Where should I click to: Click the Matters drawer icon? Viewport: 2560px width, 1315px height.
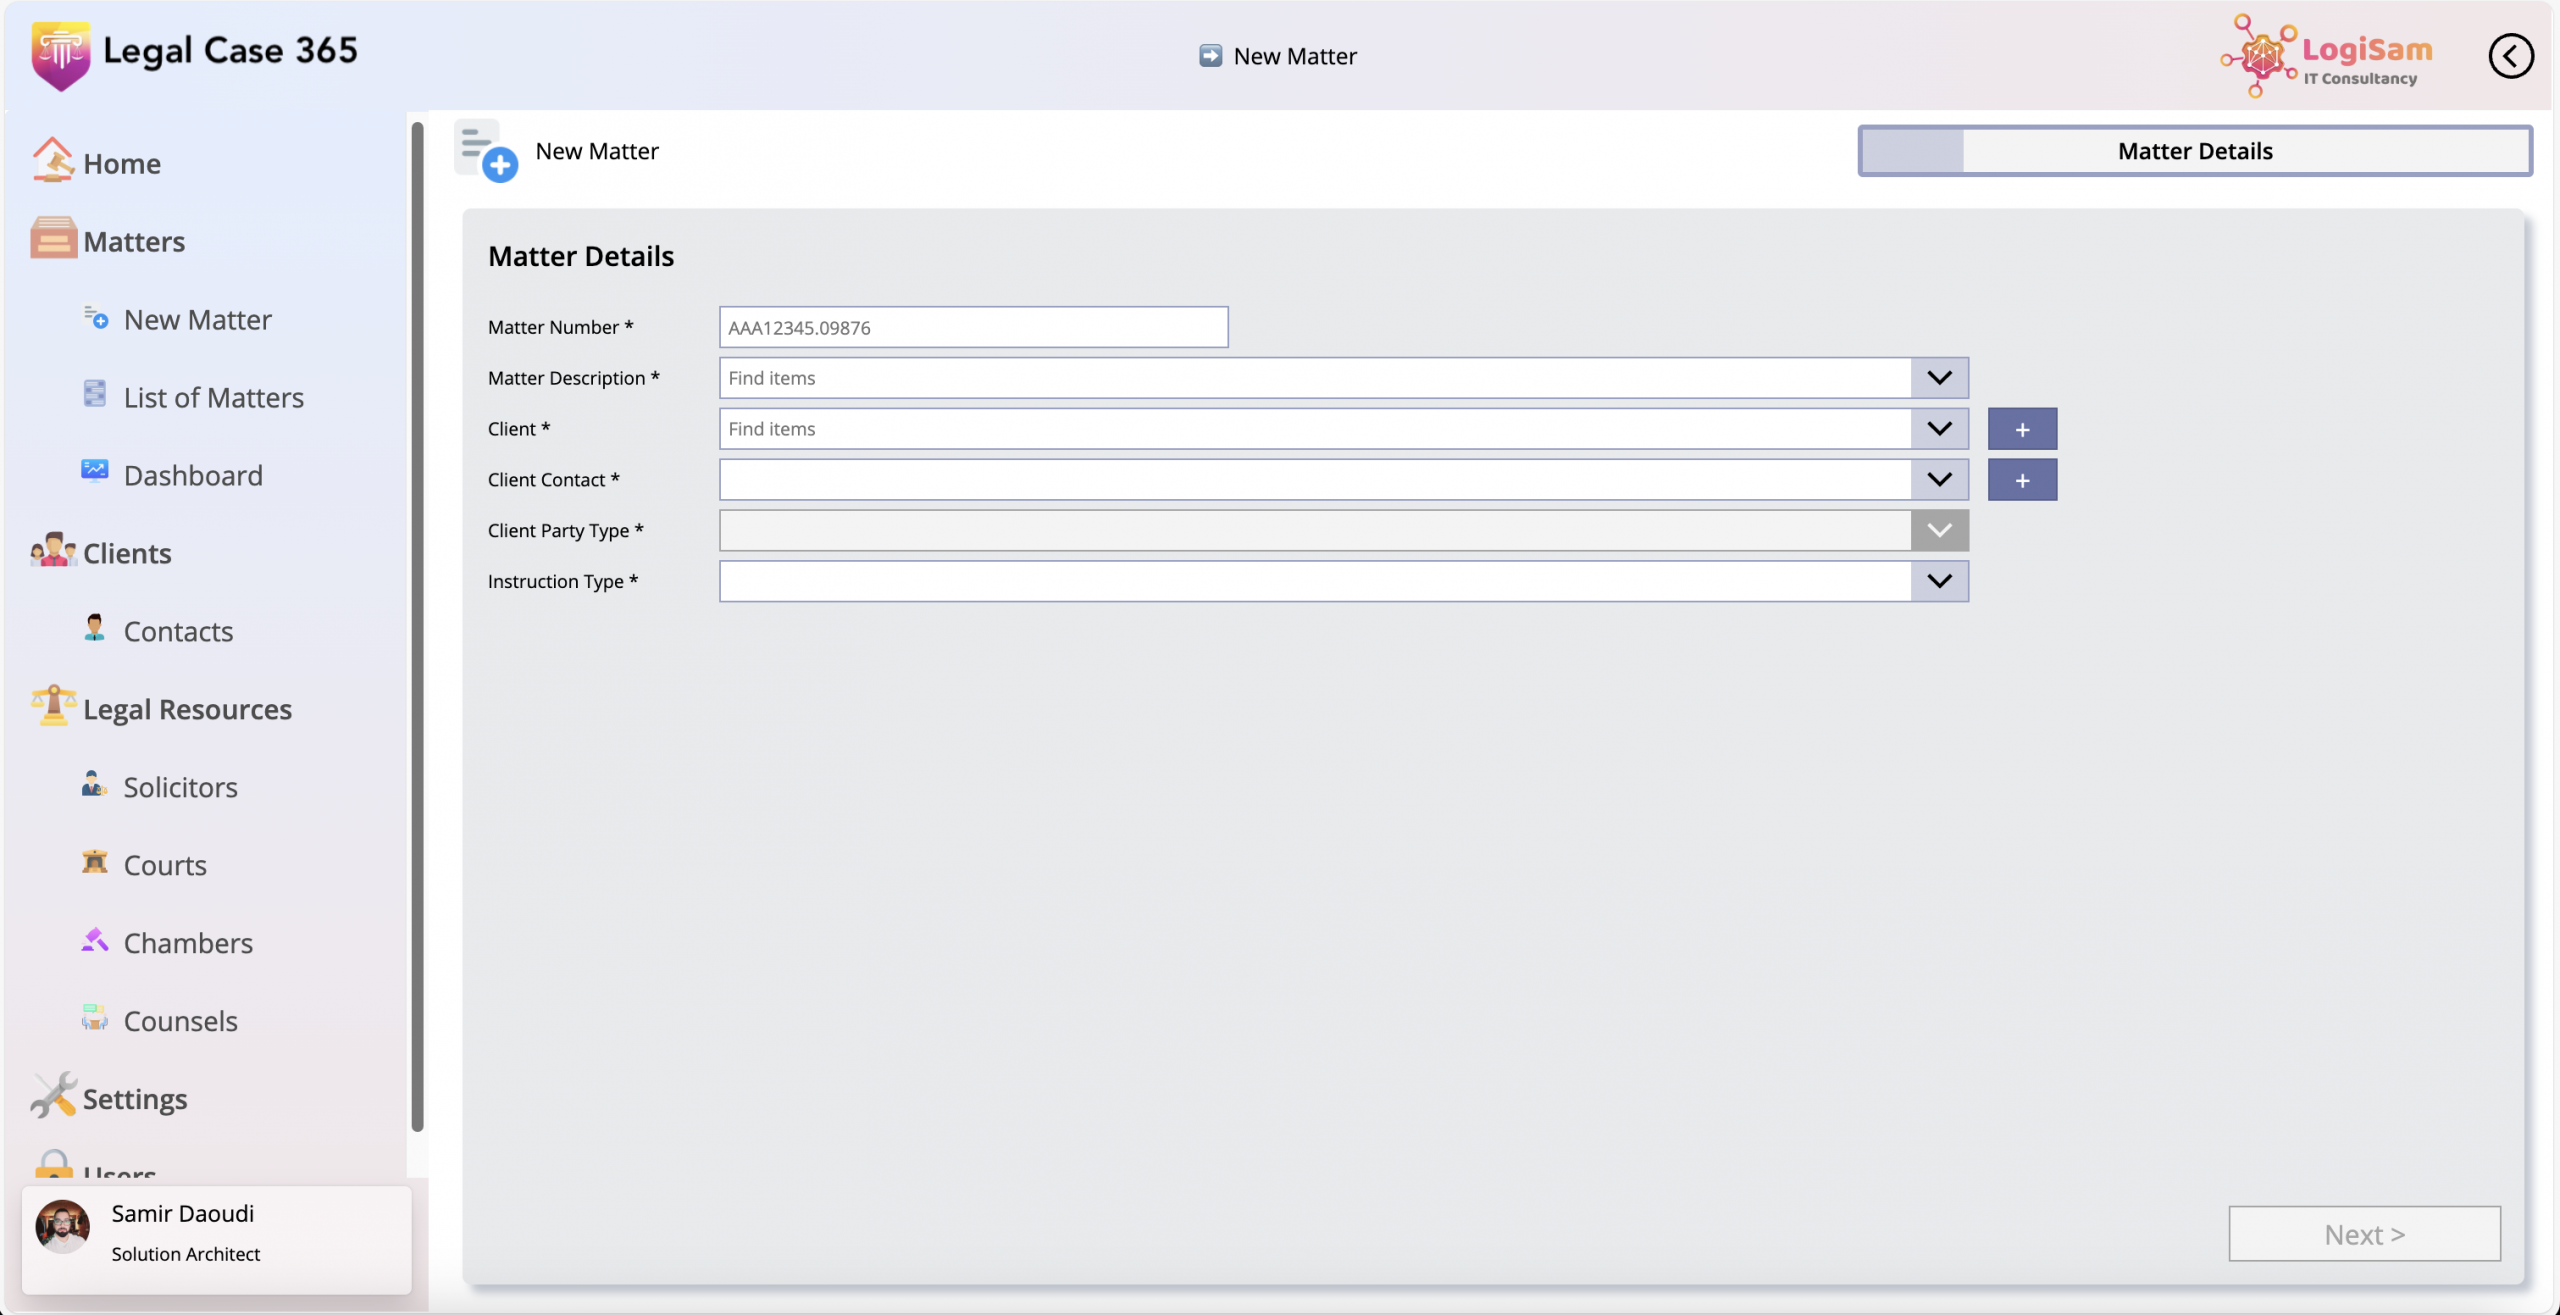[53, 239]
